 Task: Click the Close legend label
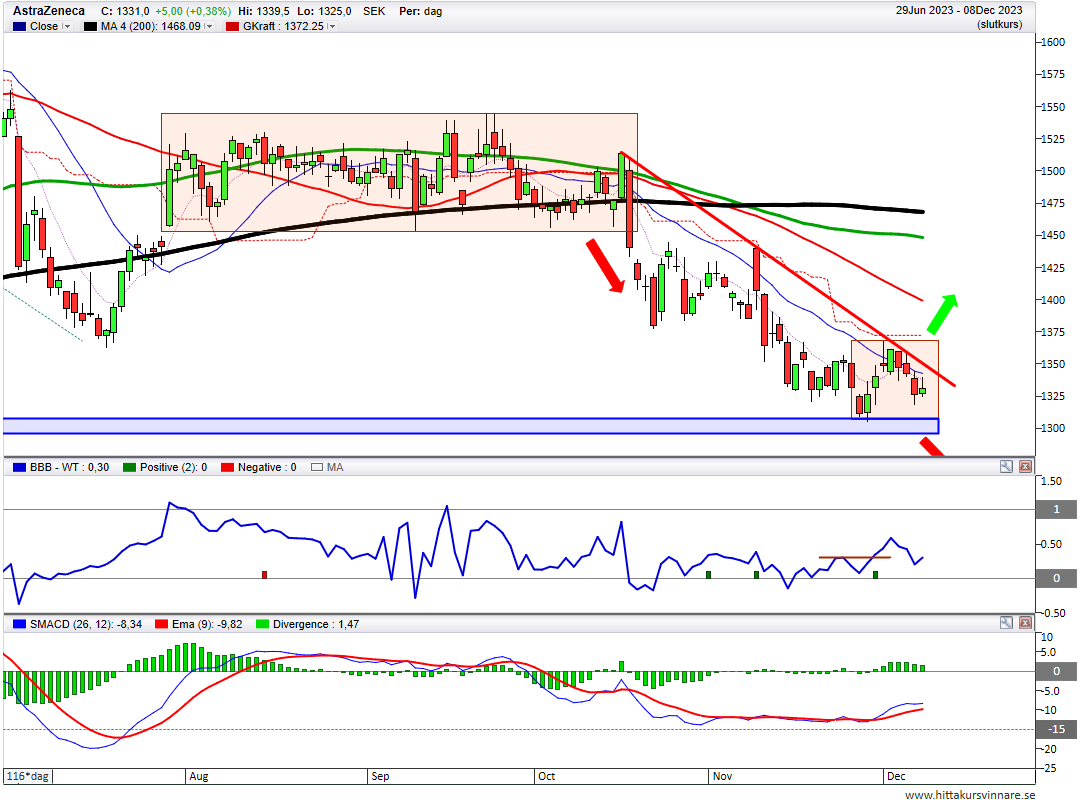click(x=44, y=26)
